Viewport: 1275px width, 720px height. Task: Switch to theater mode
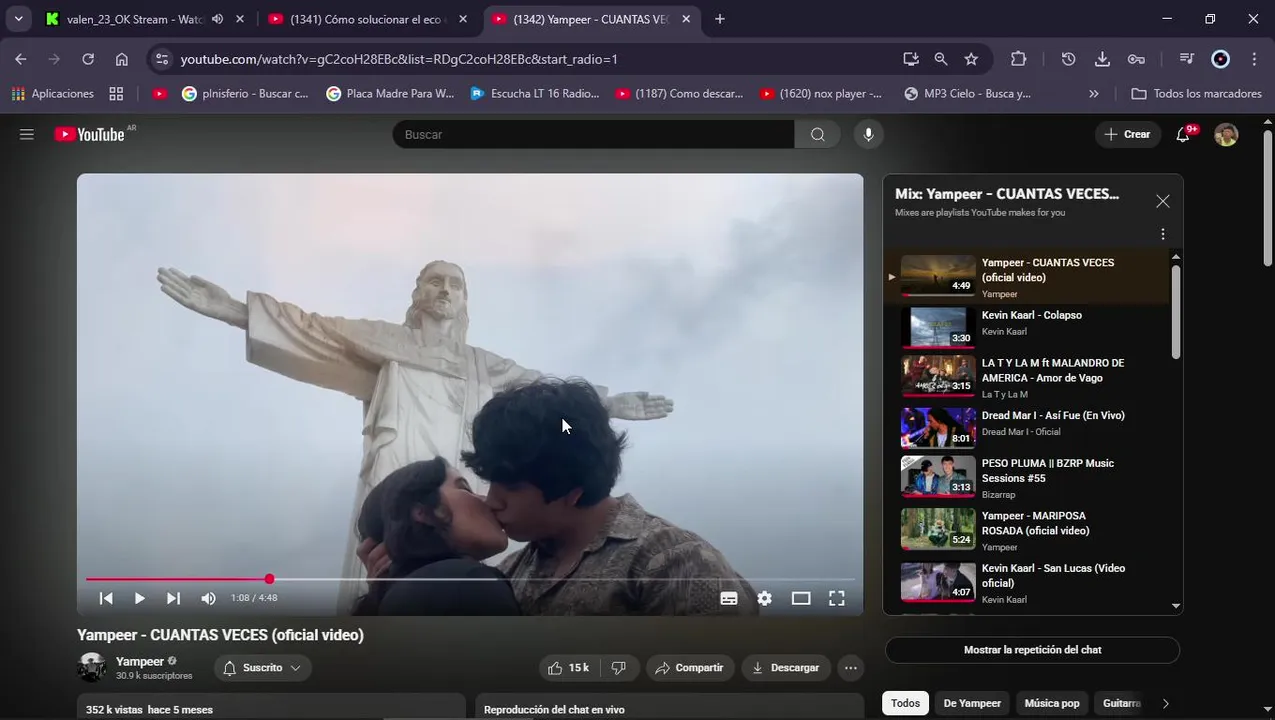(801, 598)
